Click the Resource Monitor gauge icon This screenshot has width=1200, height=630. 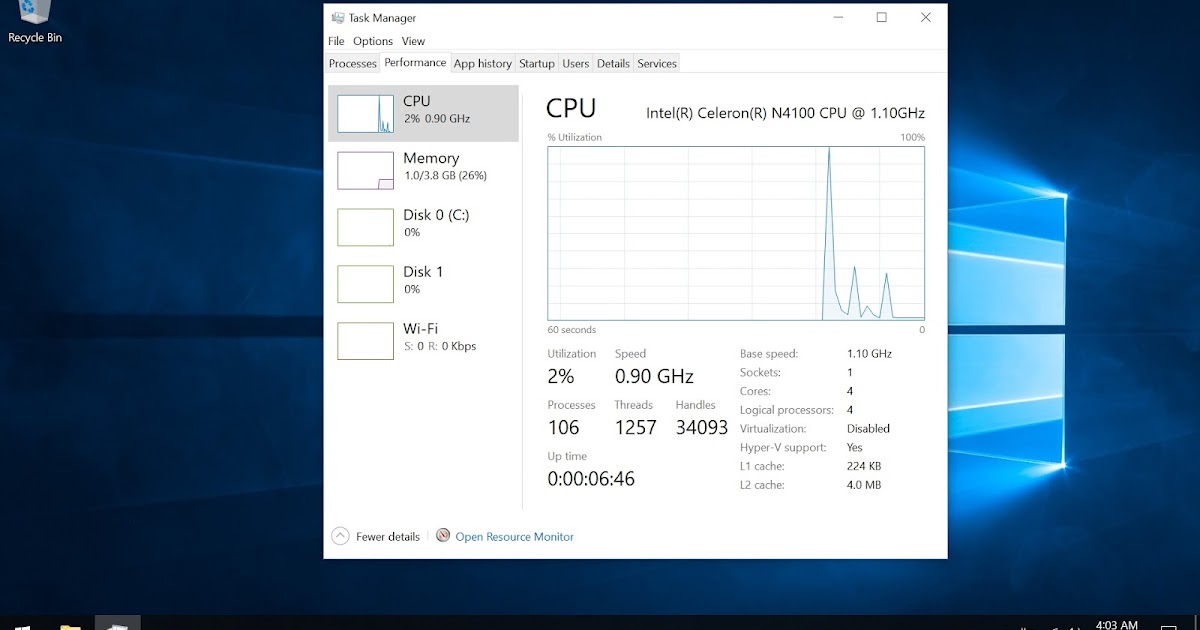click(x=443, y=536)
